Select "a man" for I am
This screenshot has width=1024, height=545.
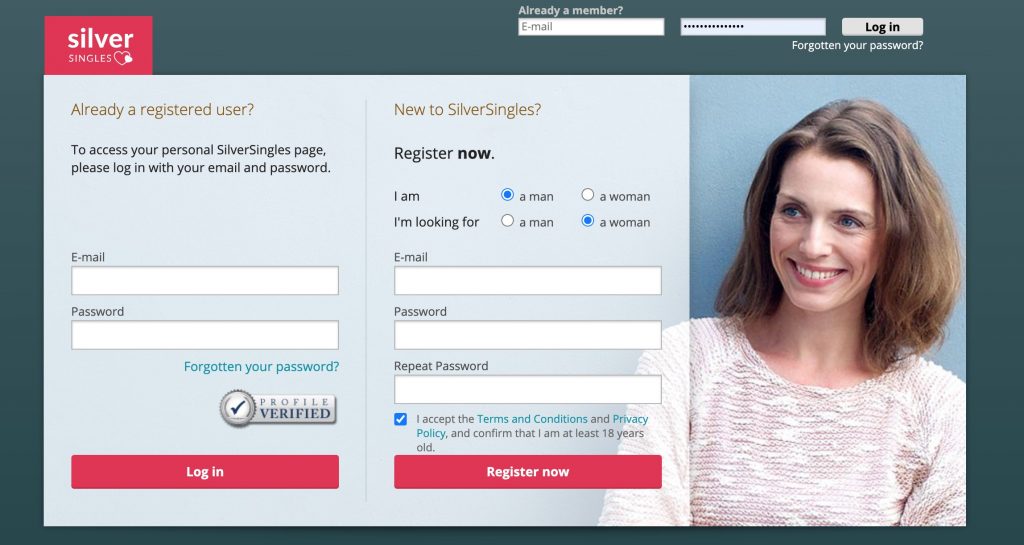[x=507, y=195]
